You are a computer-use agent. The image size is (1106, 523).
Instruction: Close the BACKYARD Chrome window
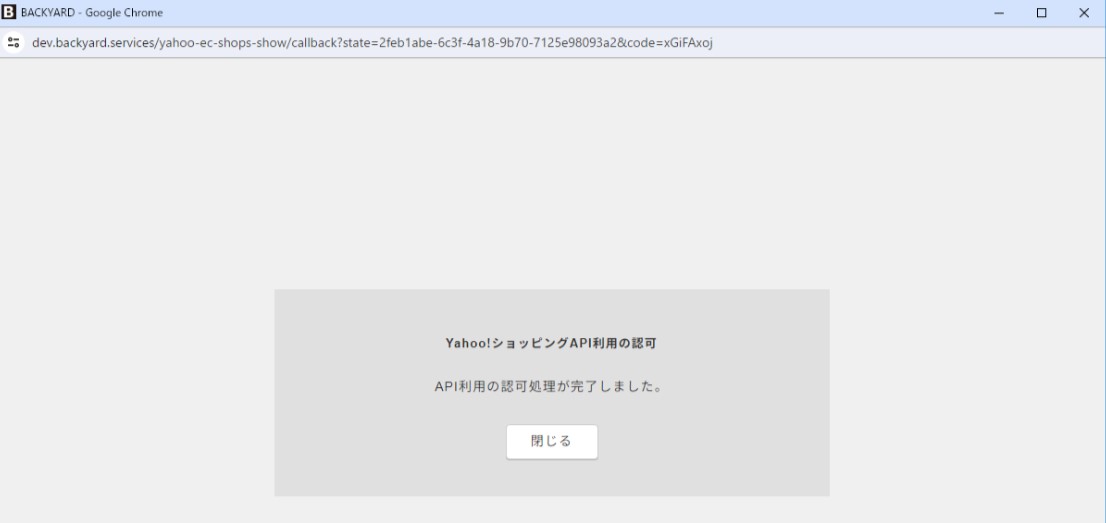click(x=1084, y=13)
